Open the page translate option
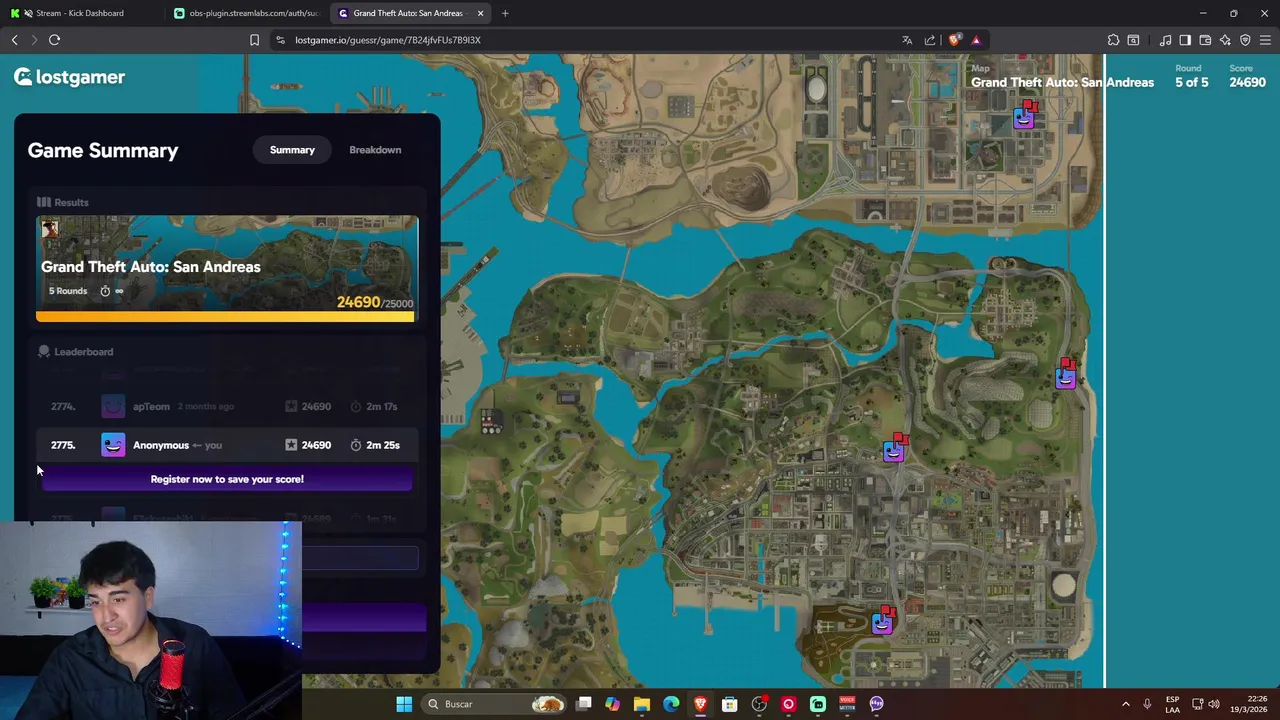The image size is (1280, 720). tap(907, 40)
